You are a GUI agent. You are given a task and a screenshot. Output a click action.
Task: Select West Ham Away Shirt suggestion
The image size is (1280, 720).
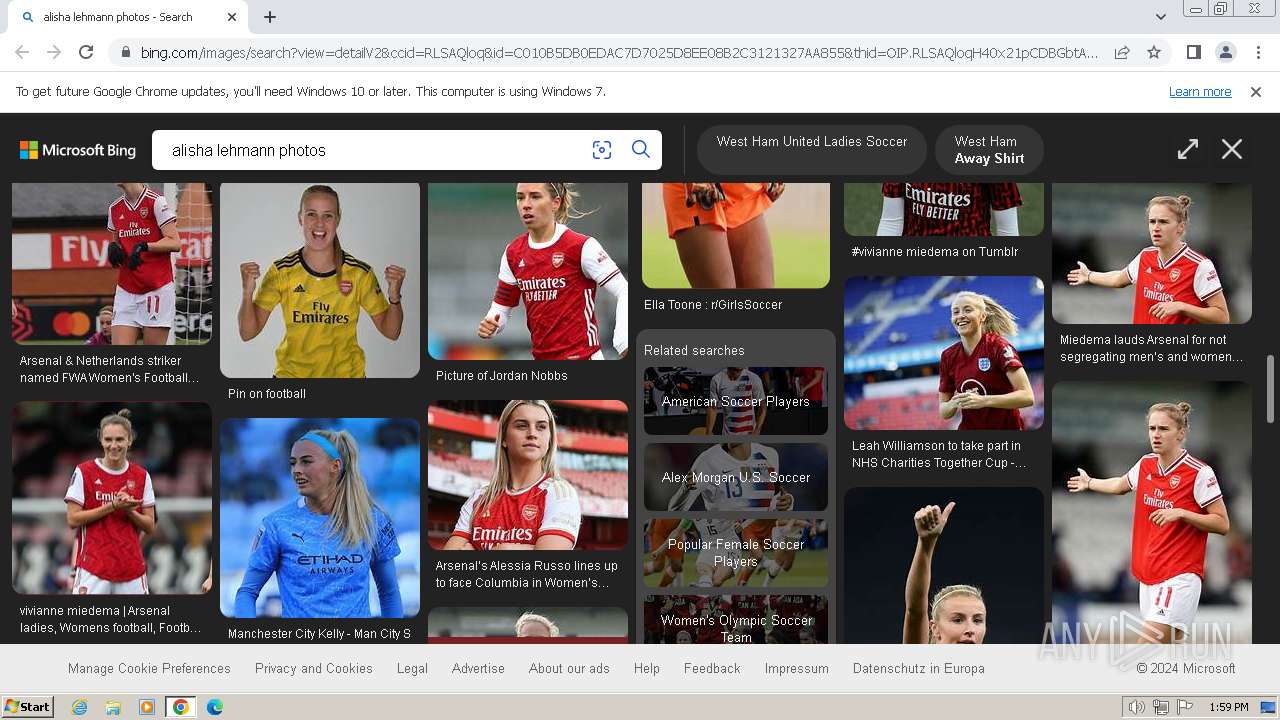989,150
